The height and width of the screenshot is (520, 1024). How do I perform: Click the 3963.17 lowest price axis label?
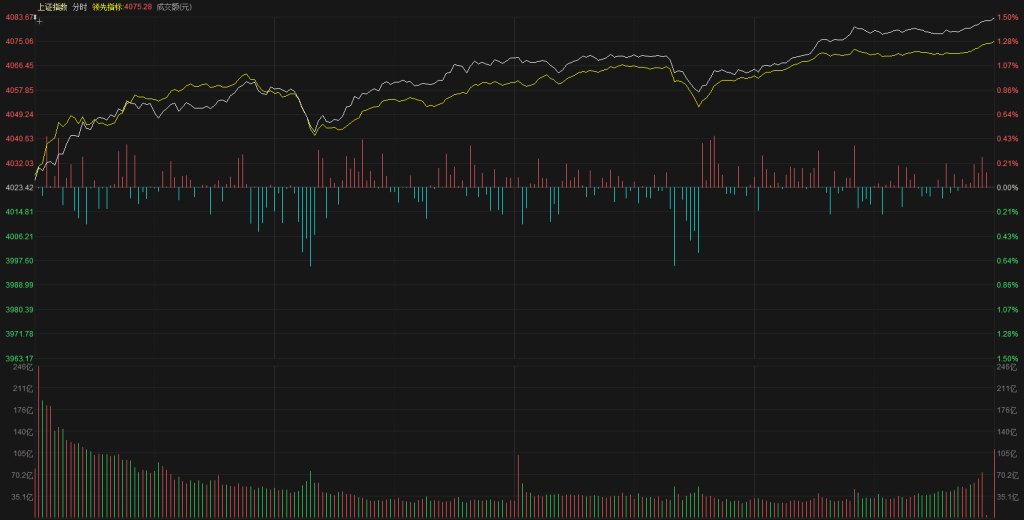[x=19, y=358]
